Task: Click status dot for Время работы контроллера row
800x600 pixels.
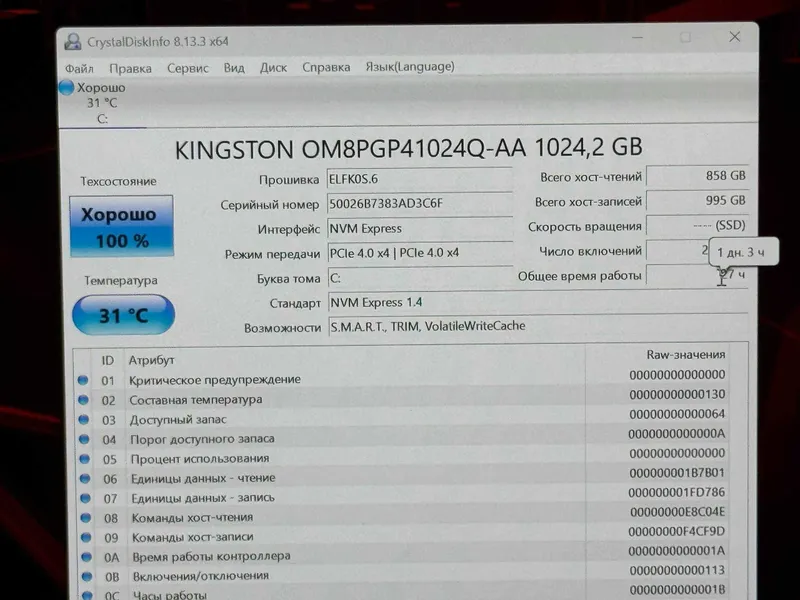Action: (x=87, y=557)
